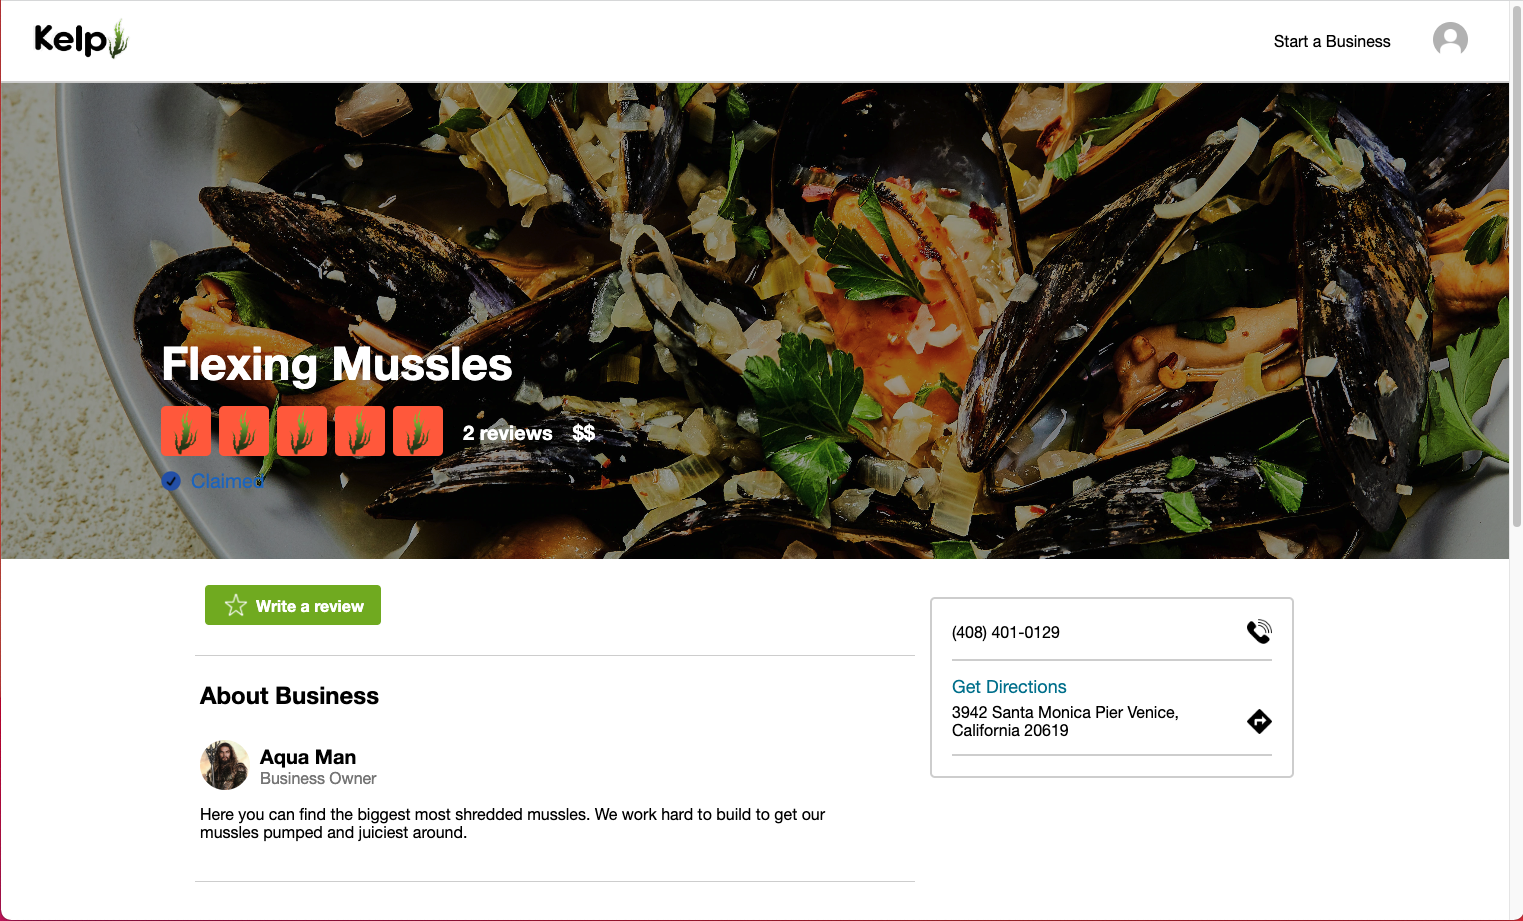Viewport: 1523px width, 921px height.
Task: Click the Kelp logo in header
Action: tap(81, 40)
